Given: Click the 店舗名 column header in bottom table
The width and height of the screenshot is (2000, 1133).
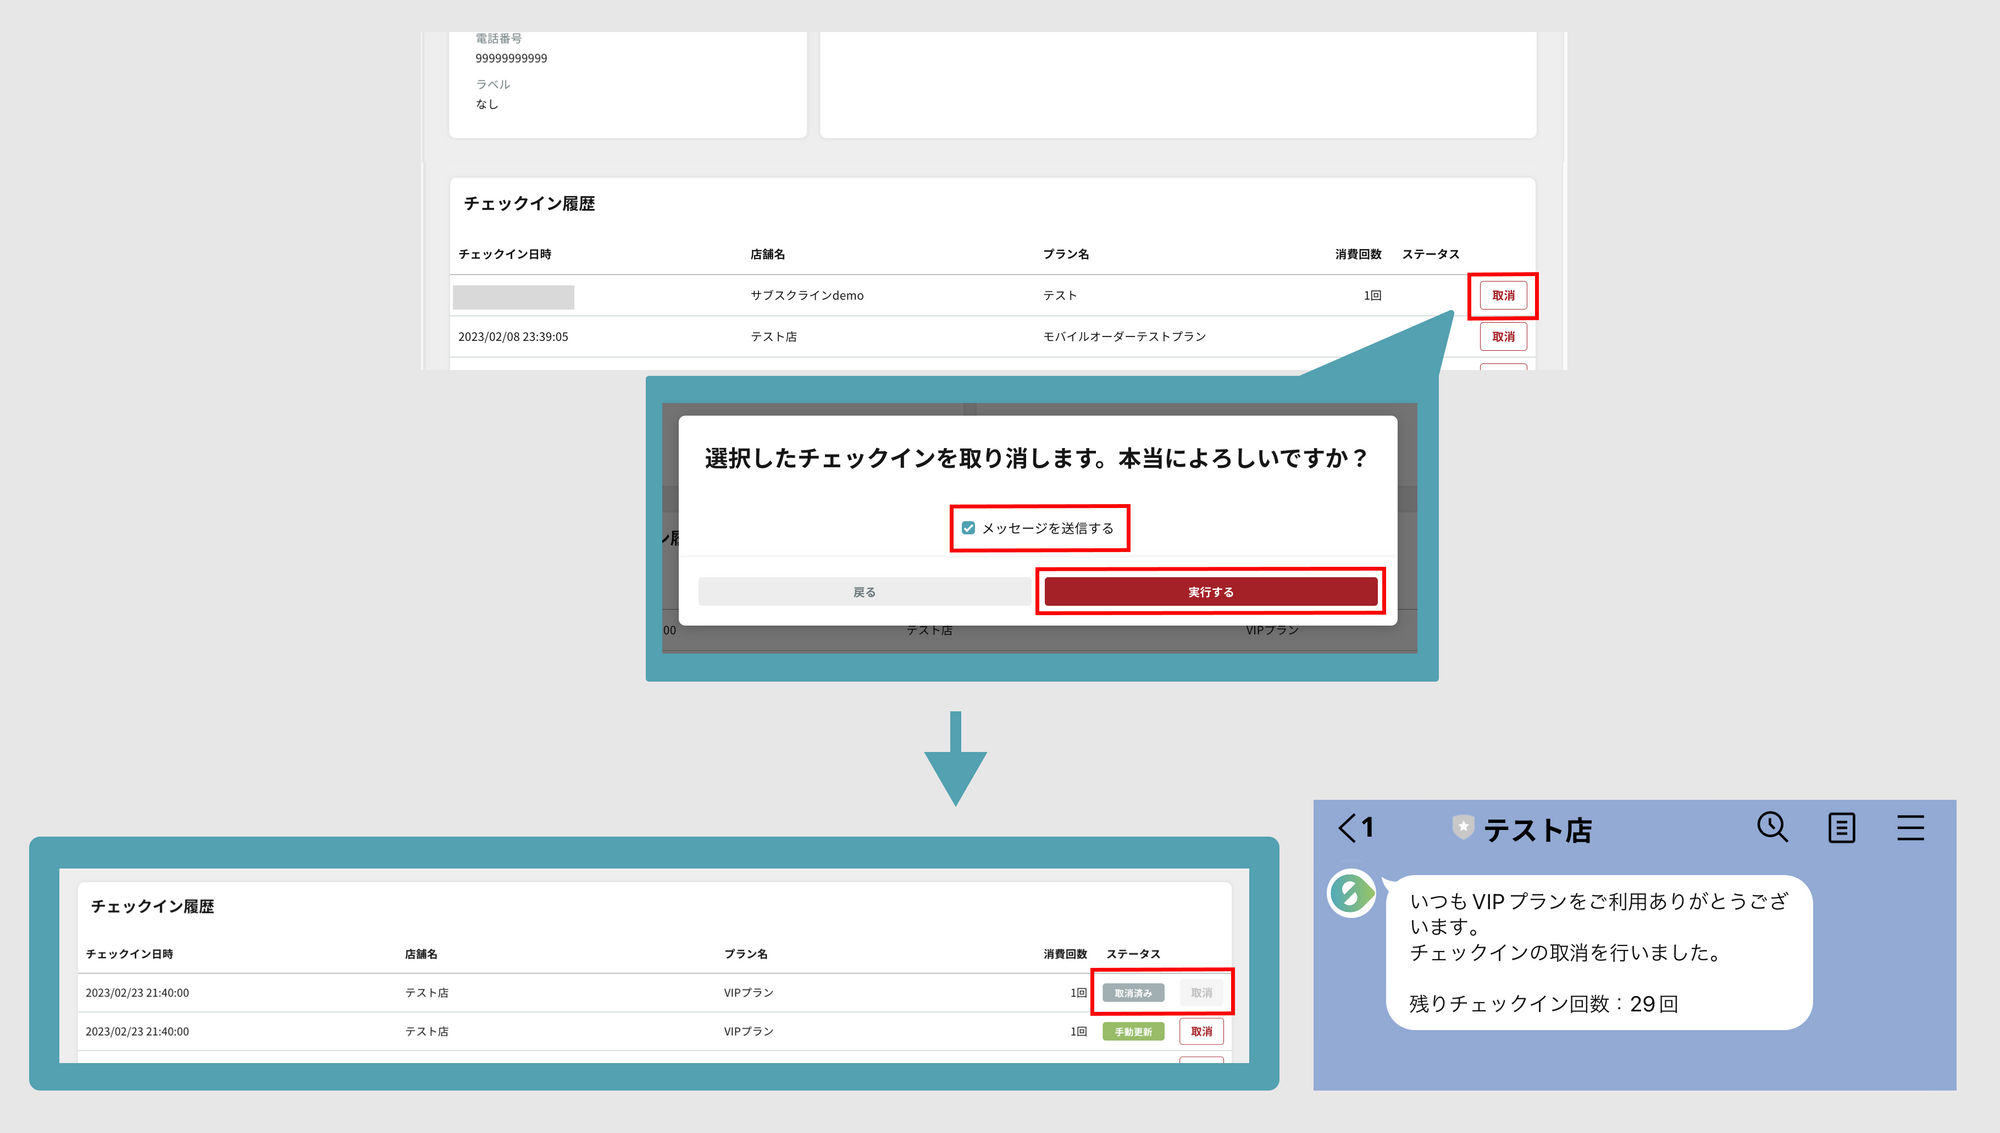Looking at the screenshot, I should [x=421, y=954].
